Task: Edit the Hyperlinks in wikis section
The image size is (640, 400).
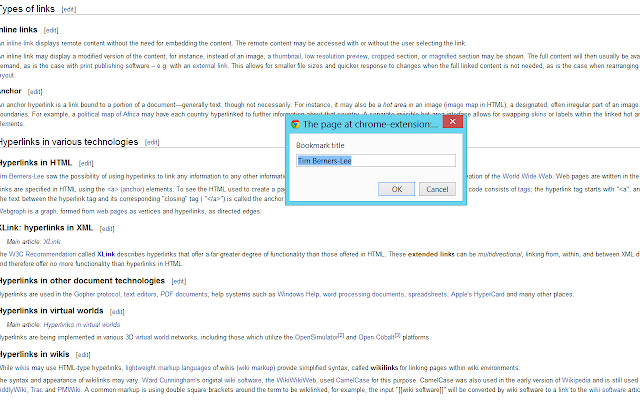Action: [83, 355]
